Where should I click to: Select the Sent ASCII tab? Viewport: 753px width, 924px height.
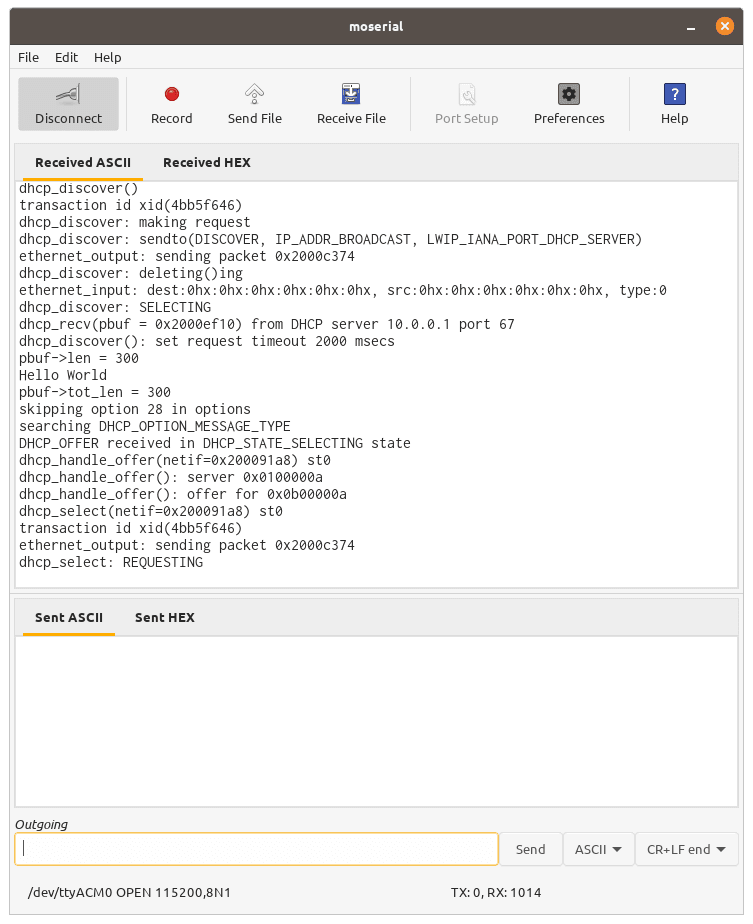[69, 617]
